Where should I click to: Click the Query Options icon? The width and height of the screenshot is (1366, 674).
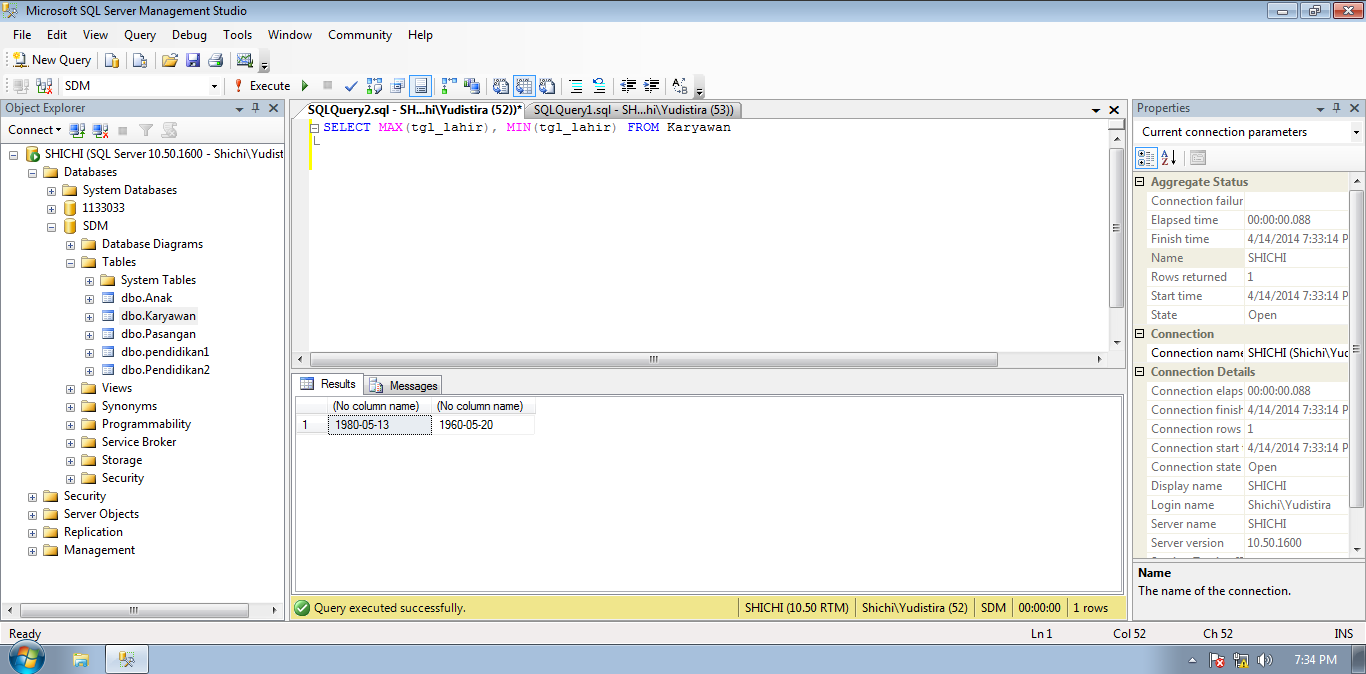coord(398,86)
